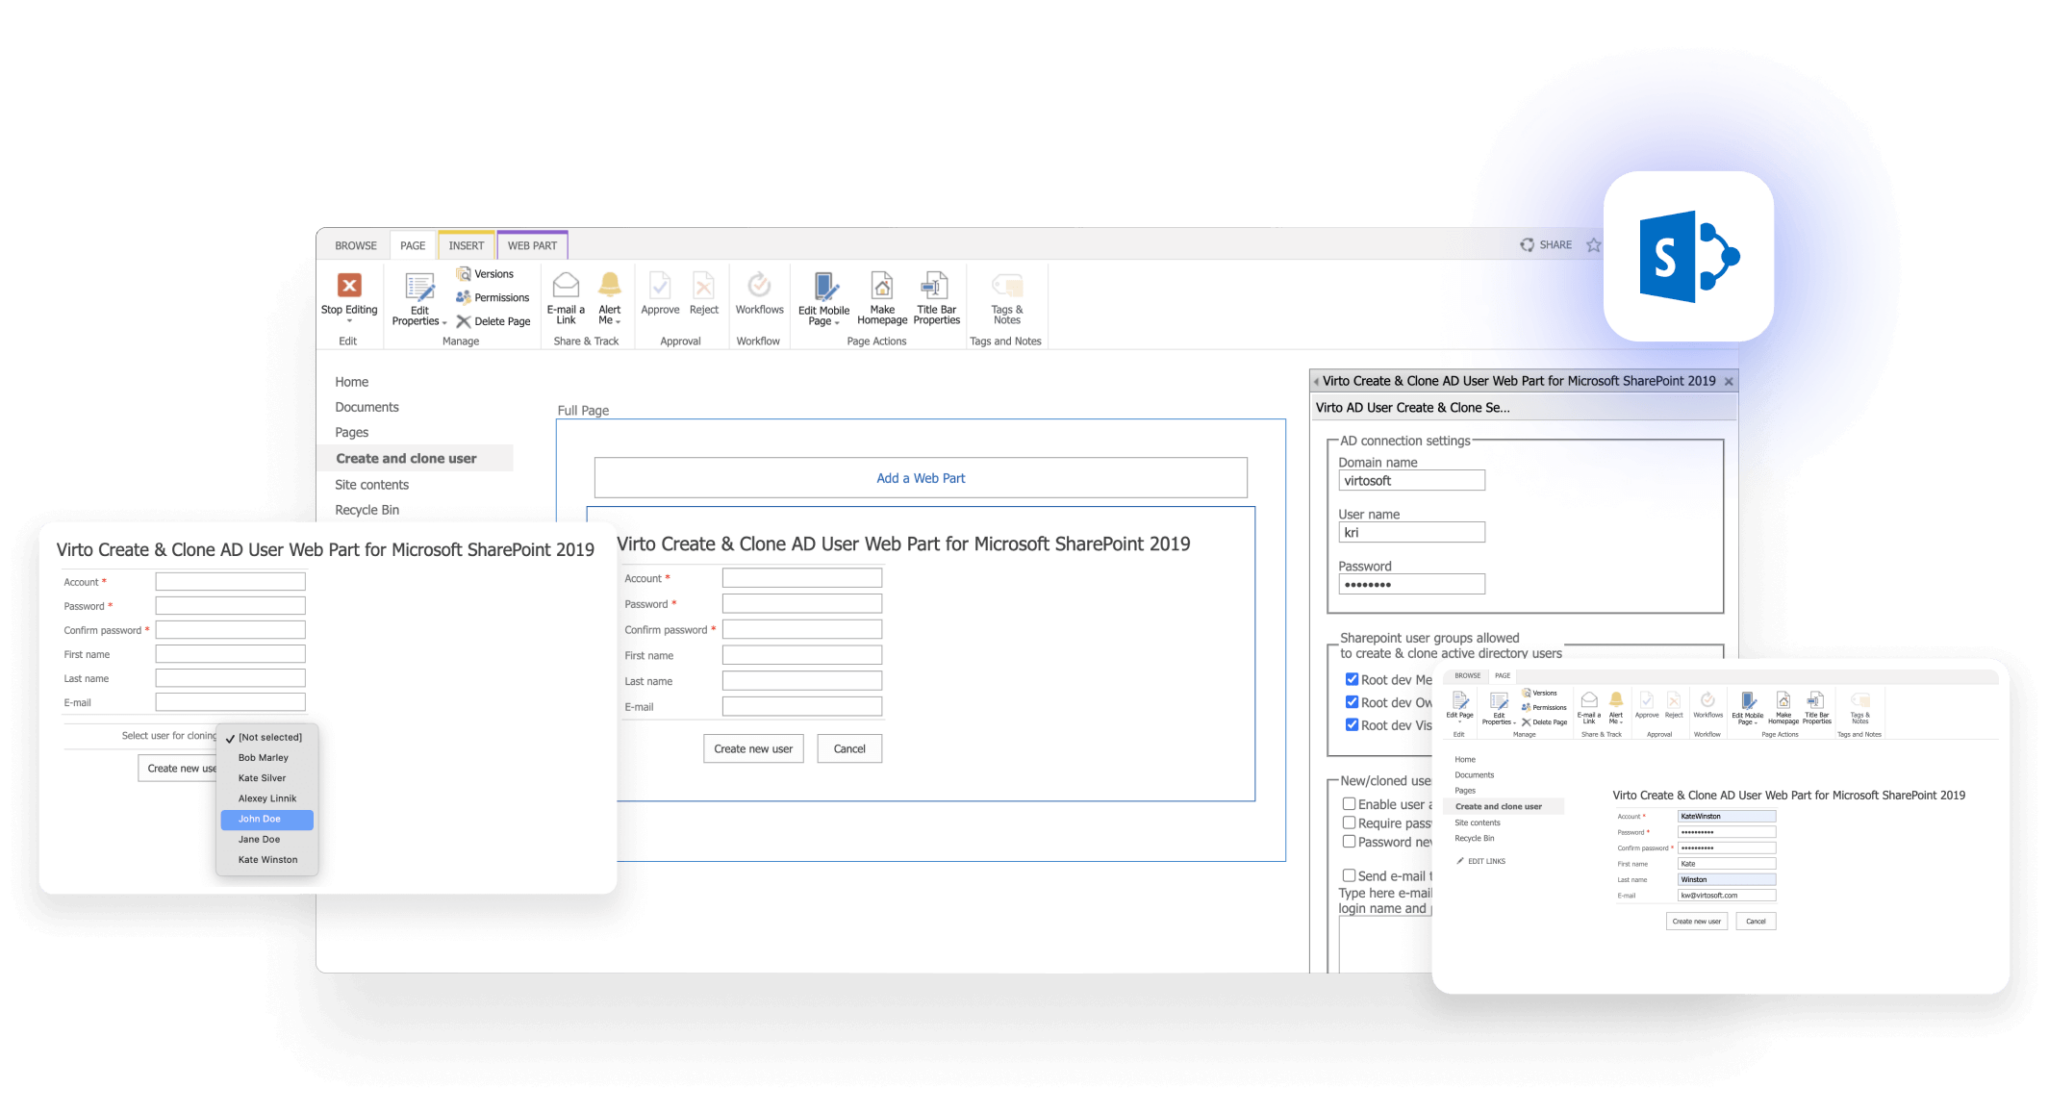Click the SharePoint logo tile
Screen dimensions: 2048x1113
pos(1688,256)
